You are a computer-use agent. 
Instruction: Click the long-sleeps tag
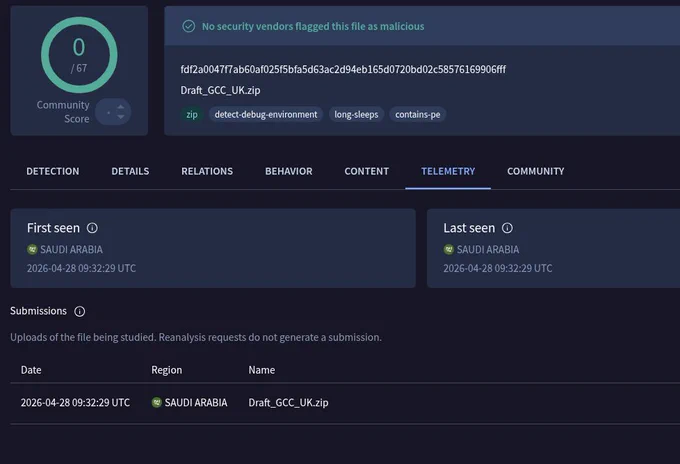click(356, 114)
